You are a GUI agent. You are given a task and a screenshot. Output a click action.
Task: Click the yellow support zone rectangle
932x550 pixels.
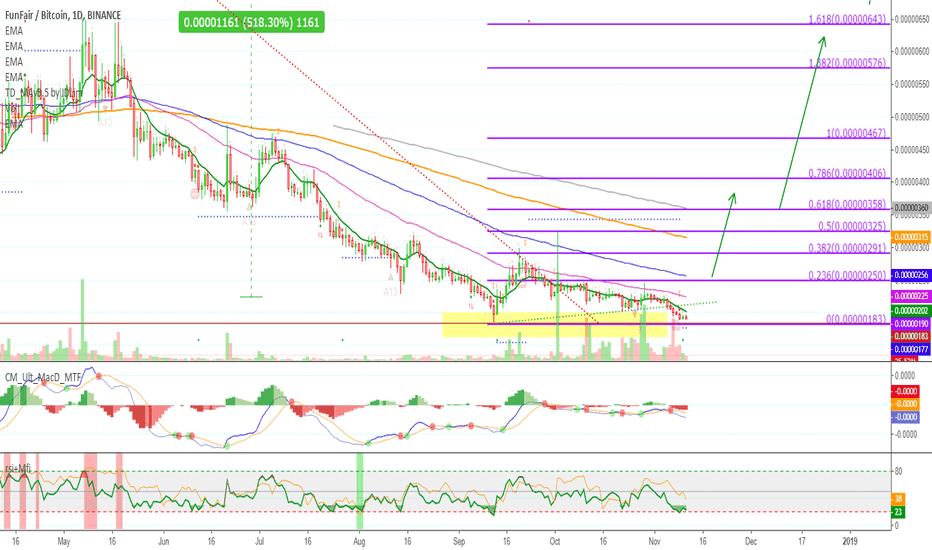click(555, 325)
